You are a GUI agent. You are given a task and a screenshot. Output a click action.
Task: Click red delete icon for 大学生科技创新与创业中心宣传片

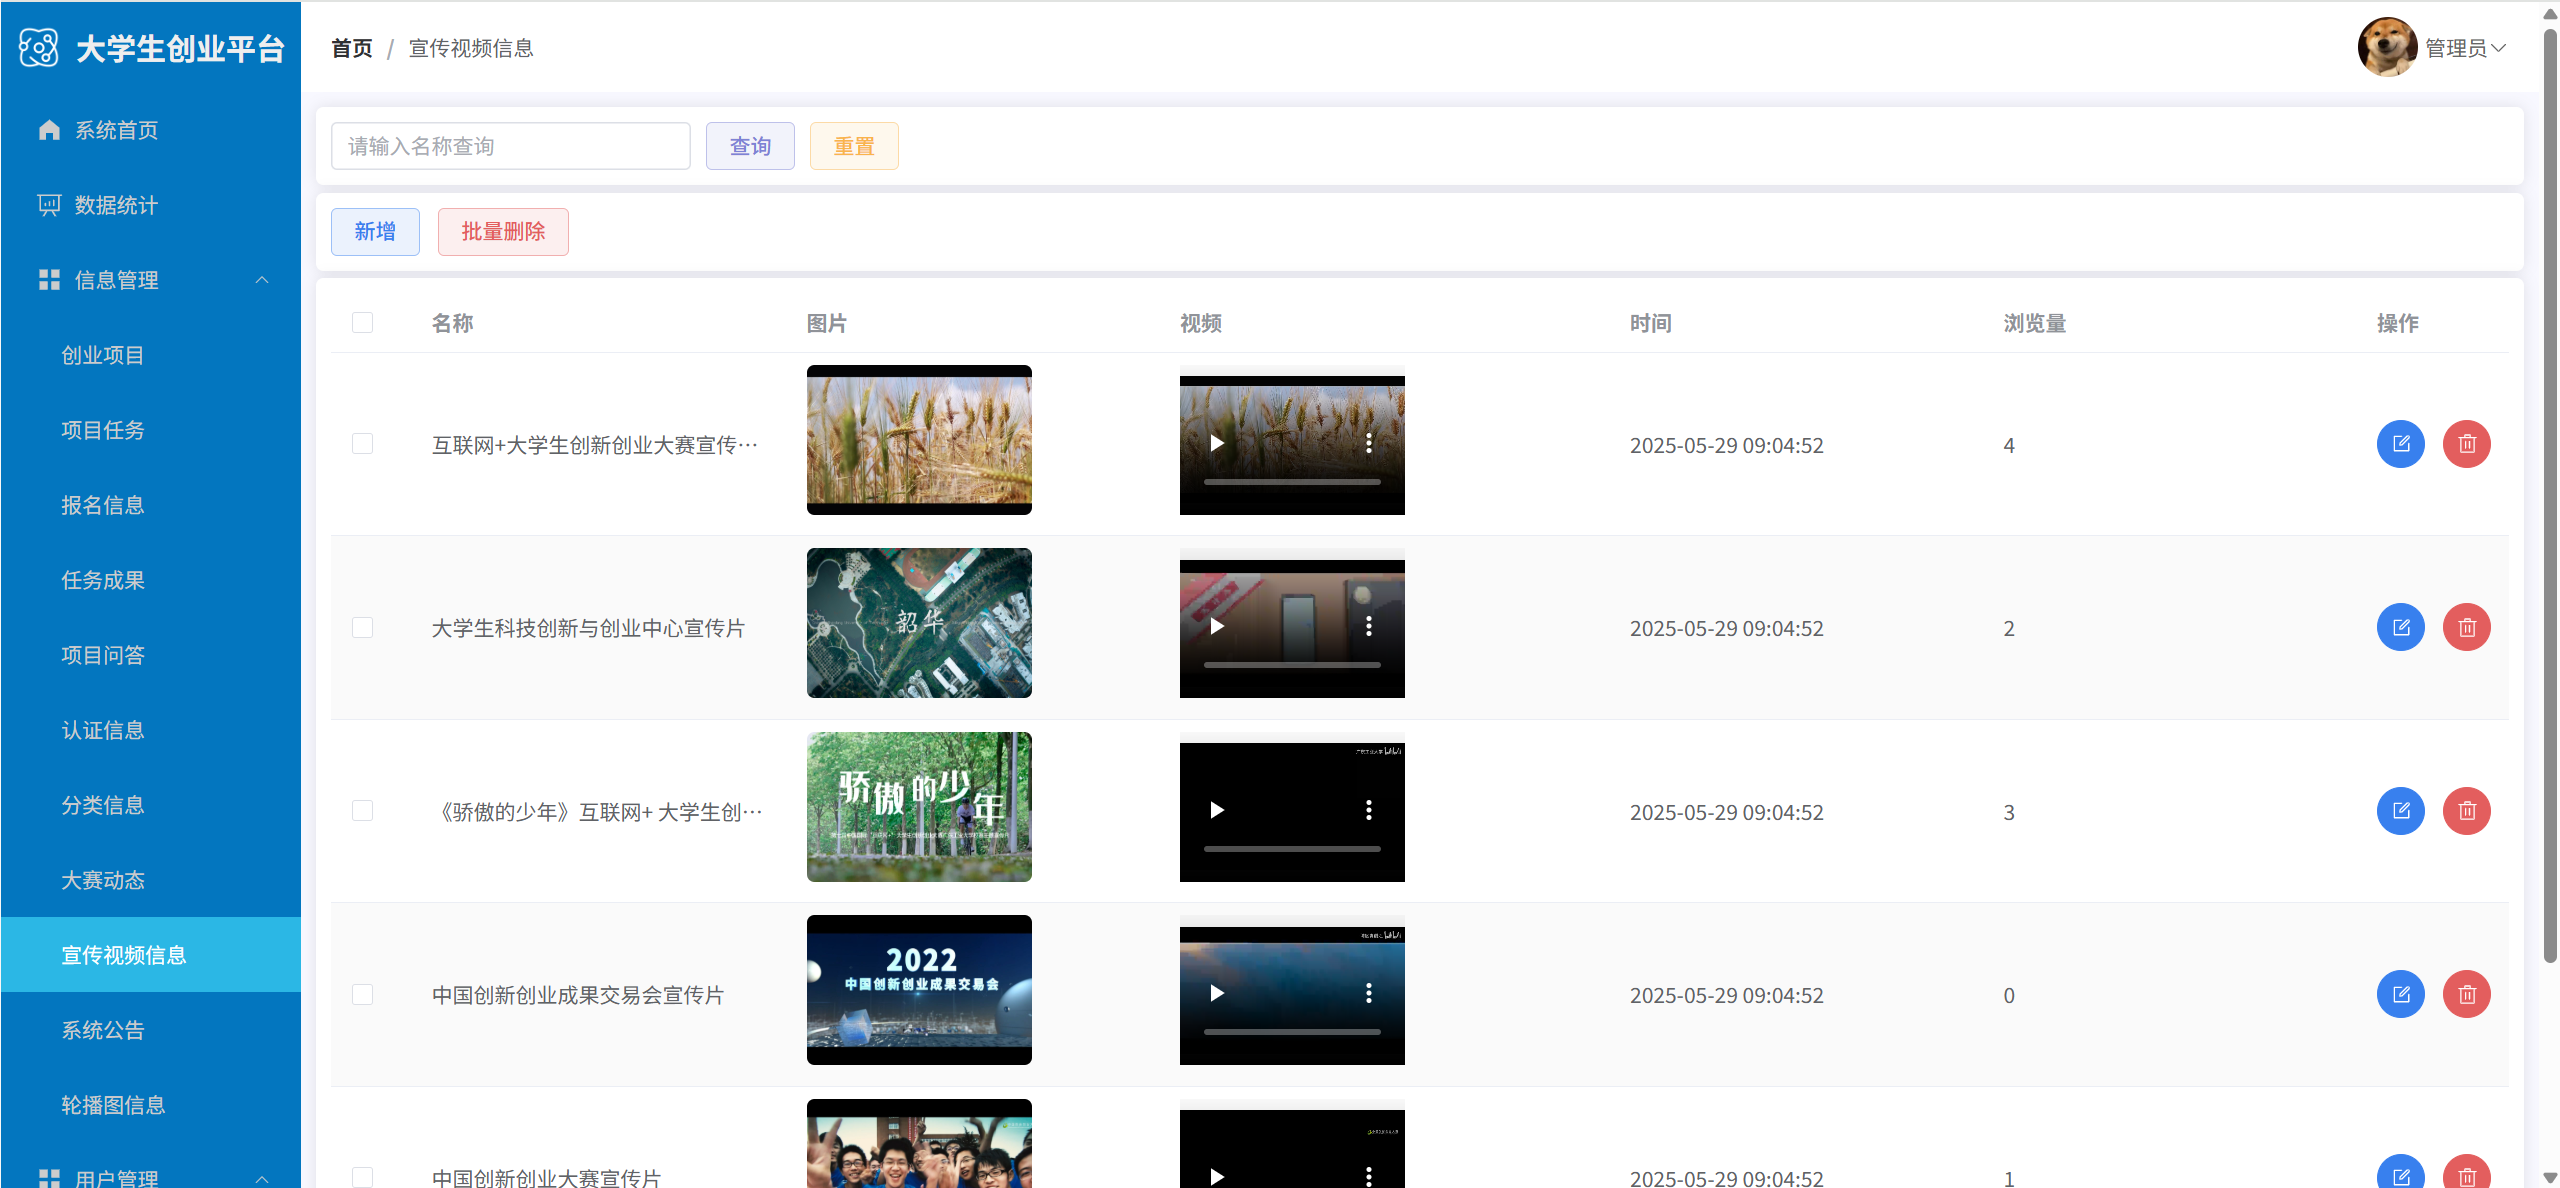2466,627
